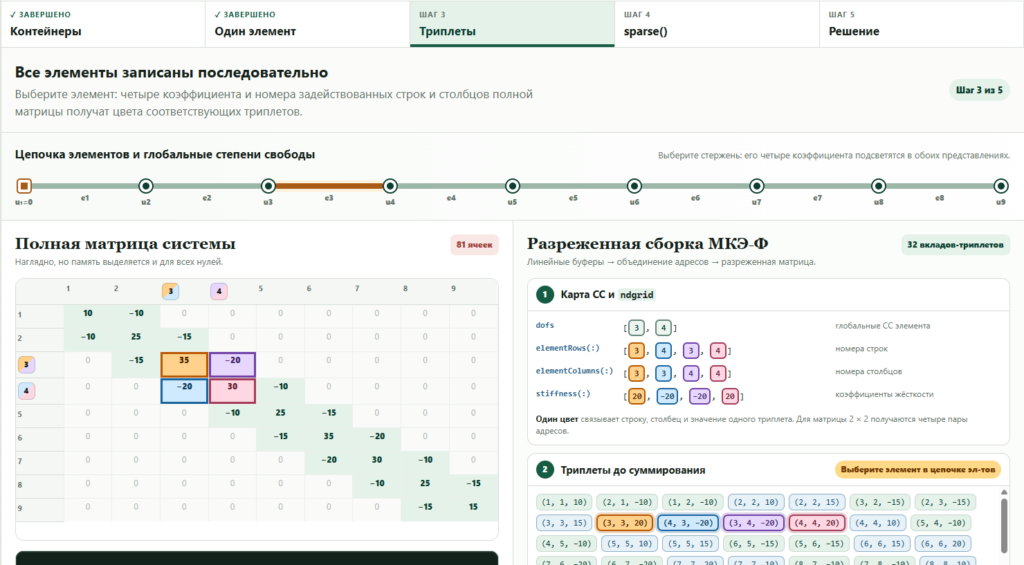Image resolution: width=1024 pixels, height=565 pixels.
Task: Go to the Решение step 5 tab
Action: [921, 24]
